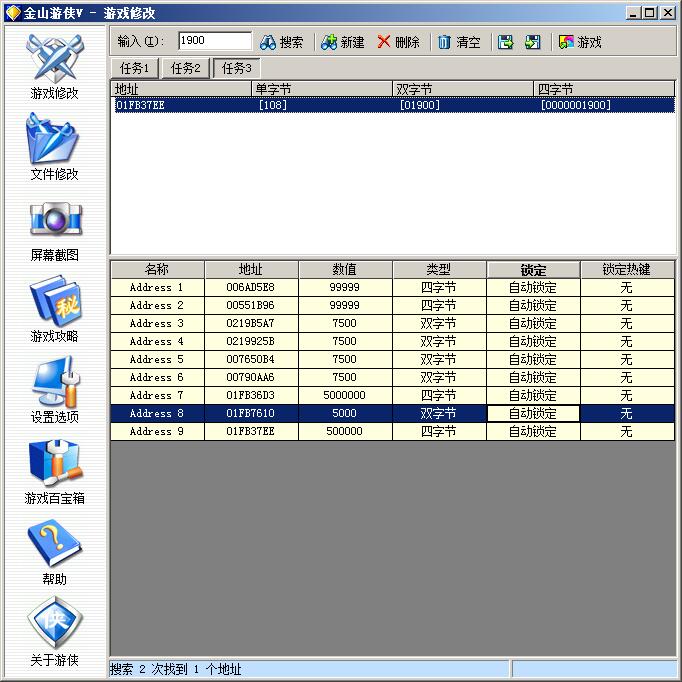Screen dimensions: 682x682
Task: Click value 99999 of Address 2
Action: tap(344, 305)
